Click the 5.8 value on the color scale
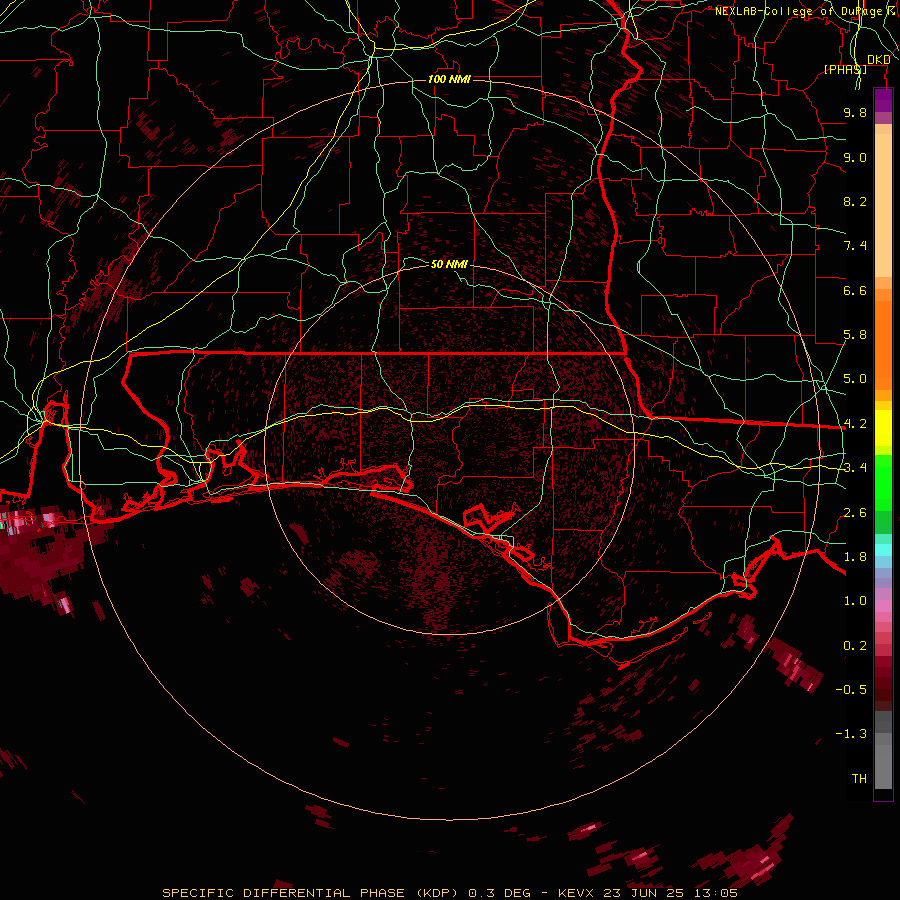This screenshot has height=900, width=900. (x=855, y=335)
